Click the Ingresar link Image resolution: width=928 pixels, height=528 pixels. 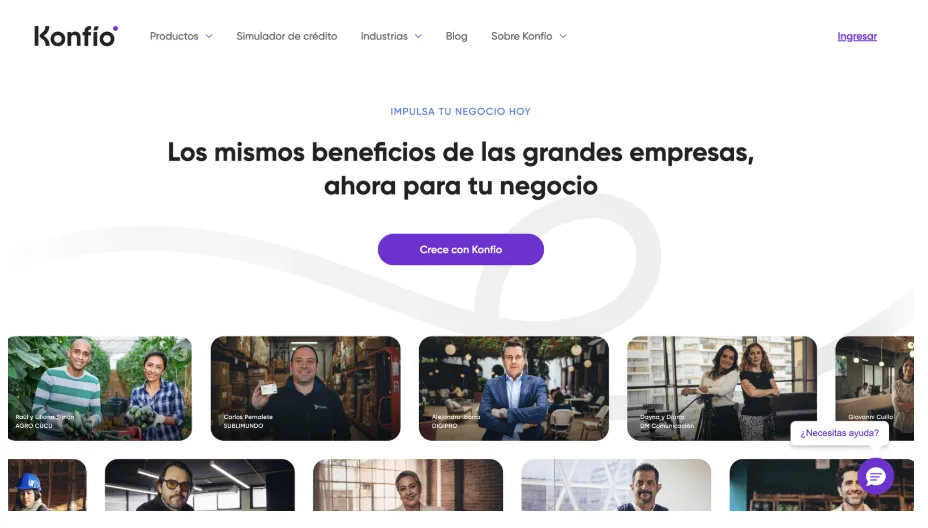click(x=857, y=36)
